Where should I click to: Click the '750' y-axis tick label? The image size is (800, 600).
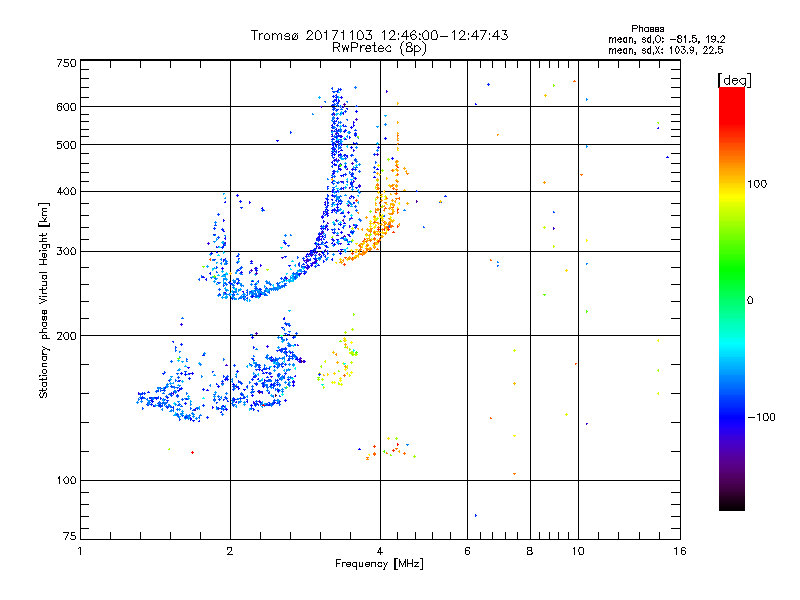(x=66, y=63)
